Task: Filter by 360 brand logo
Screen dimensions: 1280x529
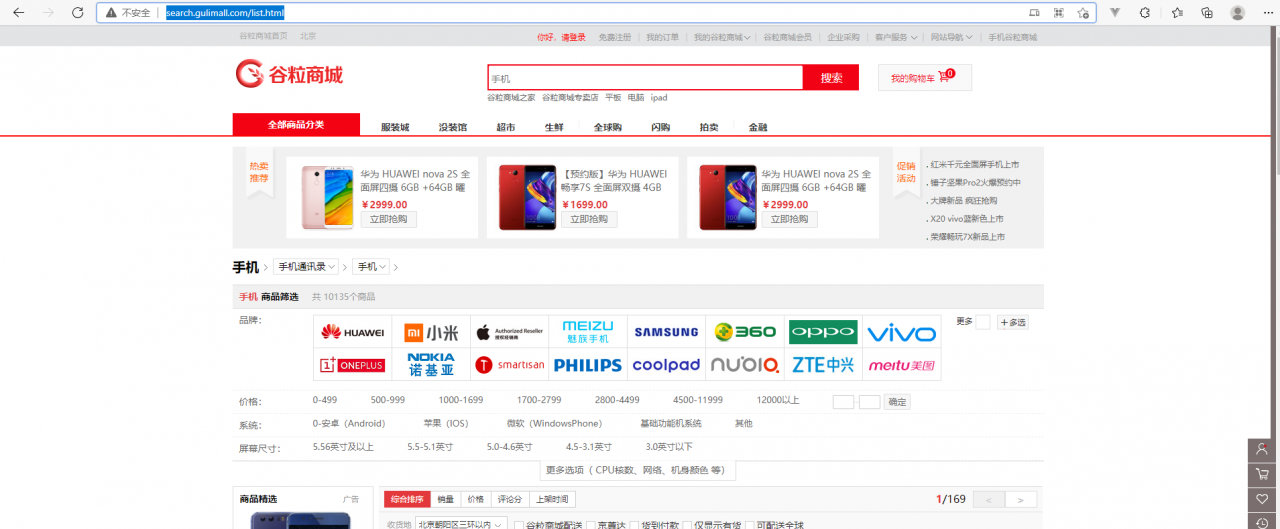Action: point(745,332)
